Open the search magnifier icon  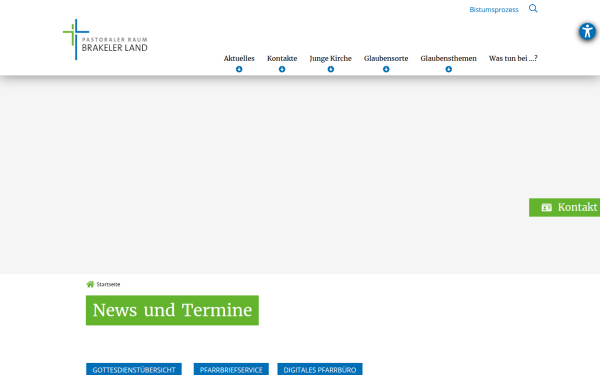point(533,8)
